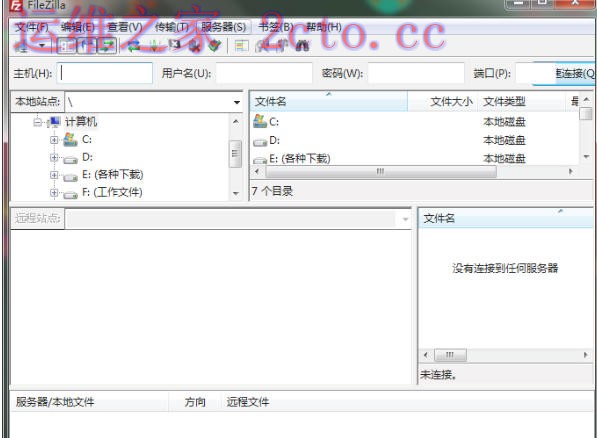The height and width of the screenshot is (438, 597).
Task: Toggle synchronized browsing icon
Action: (282, 46)
